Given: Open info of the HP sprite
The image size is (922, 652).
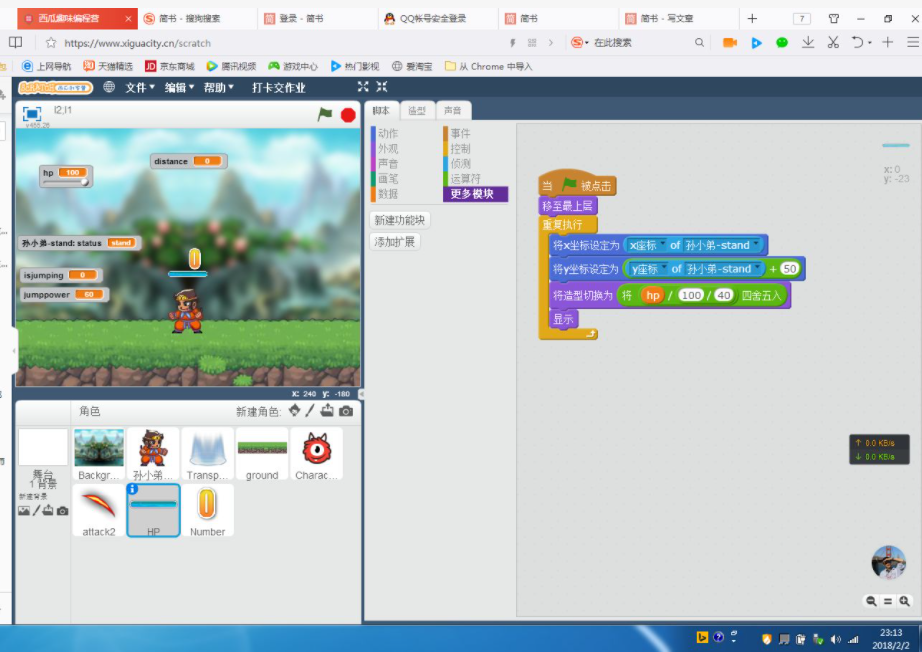Looking at the screenshot, I should tap(133, 489).
